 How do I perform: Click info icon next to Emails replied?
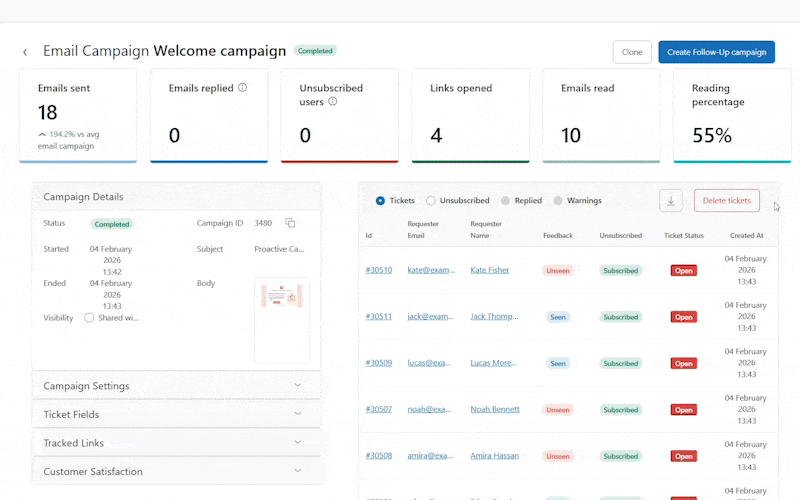click(242, 88)
